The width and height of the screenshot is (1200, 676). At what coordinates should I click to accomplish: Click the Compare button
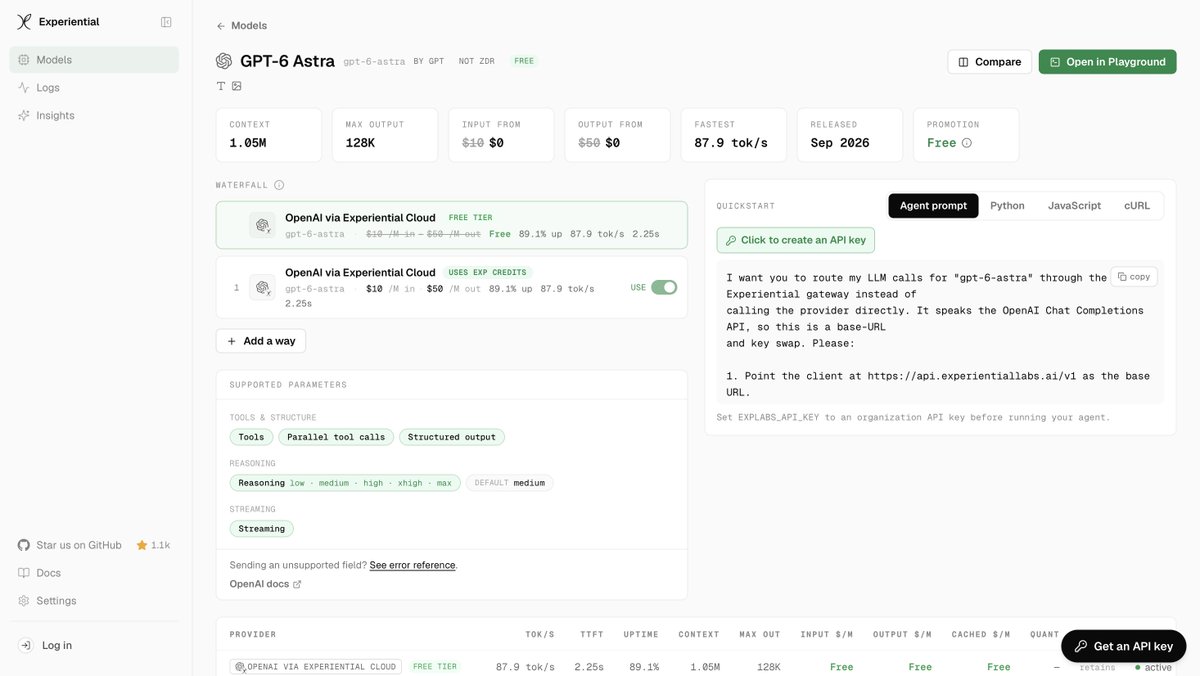[989, 62]
